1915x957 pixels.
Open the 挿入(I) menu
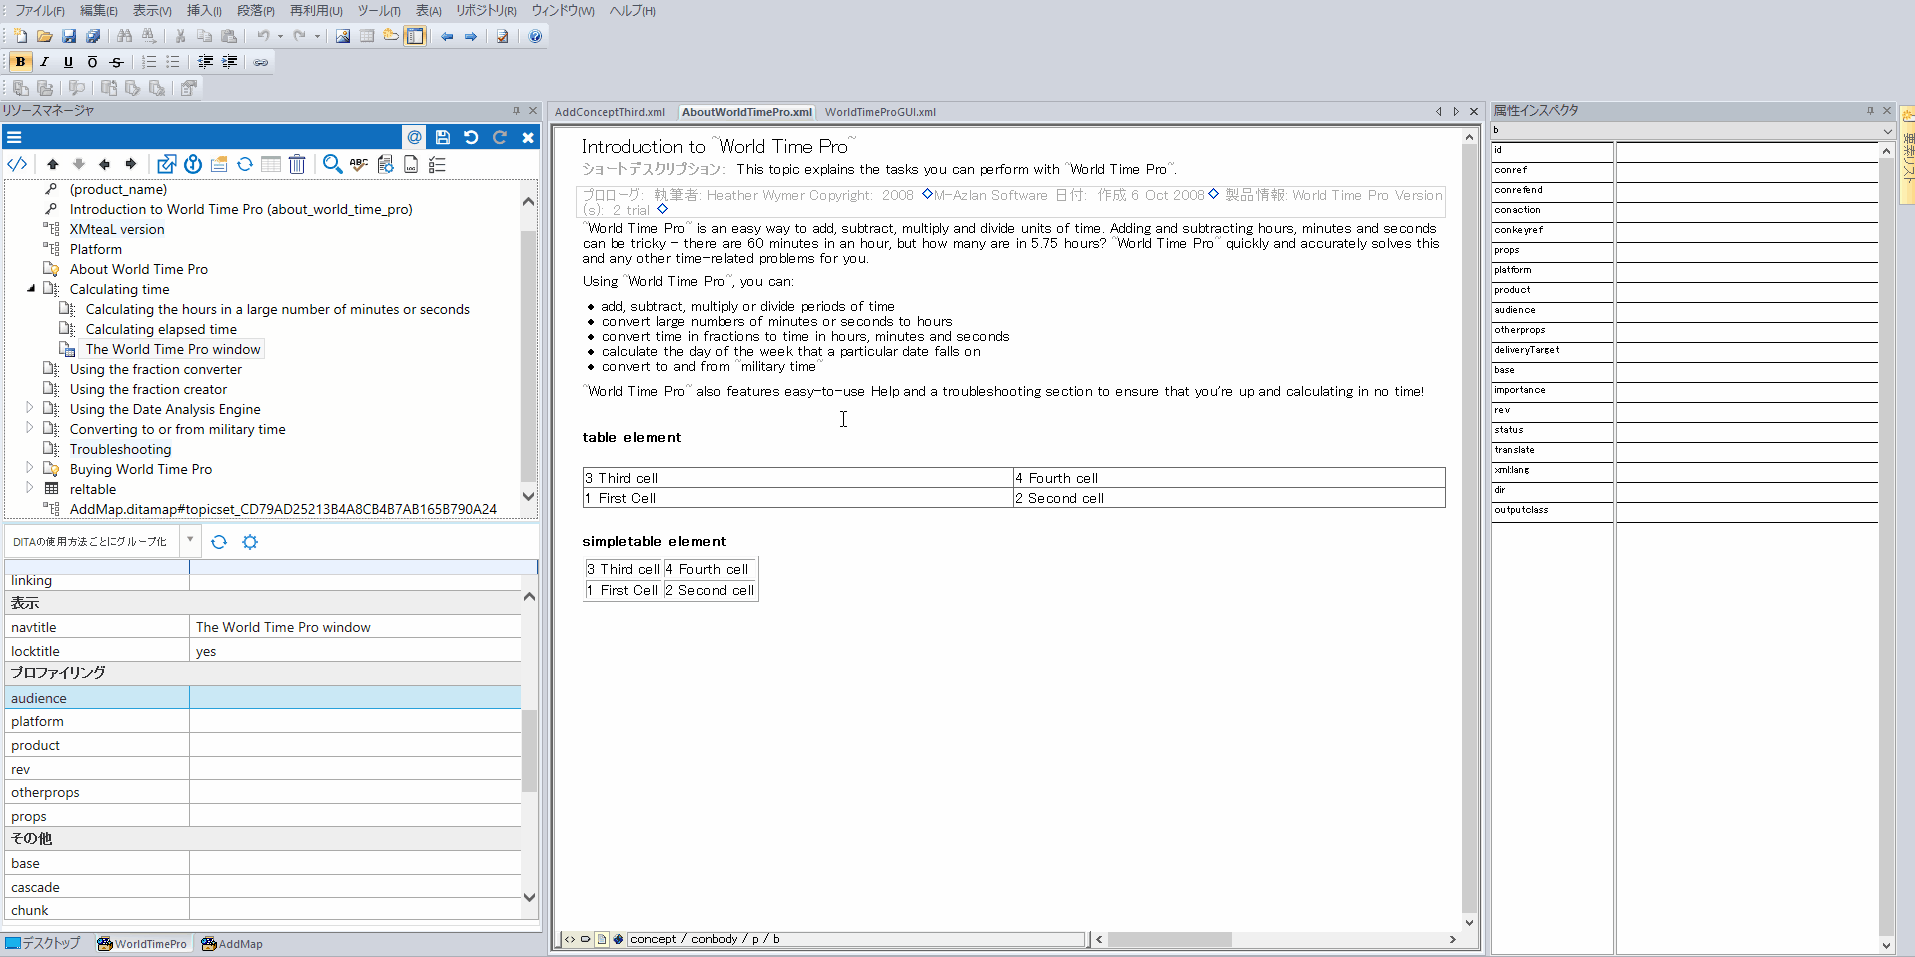(x=204, y=11)
